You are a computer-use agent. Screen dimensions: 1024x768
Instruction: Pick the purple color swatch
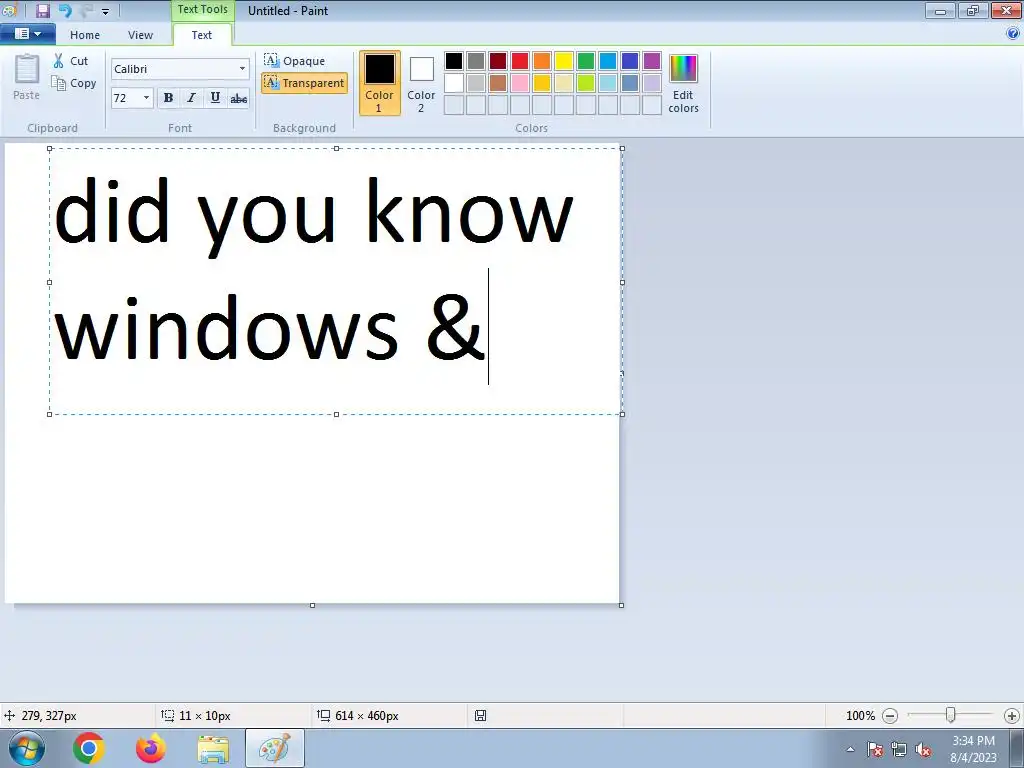[652, 61]
